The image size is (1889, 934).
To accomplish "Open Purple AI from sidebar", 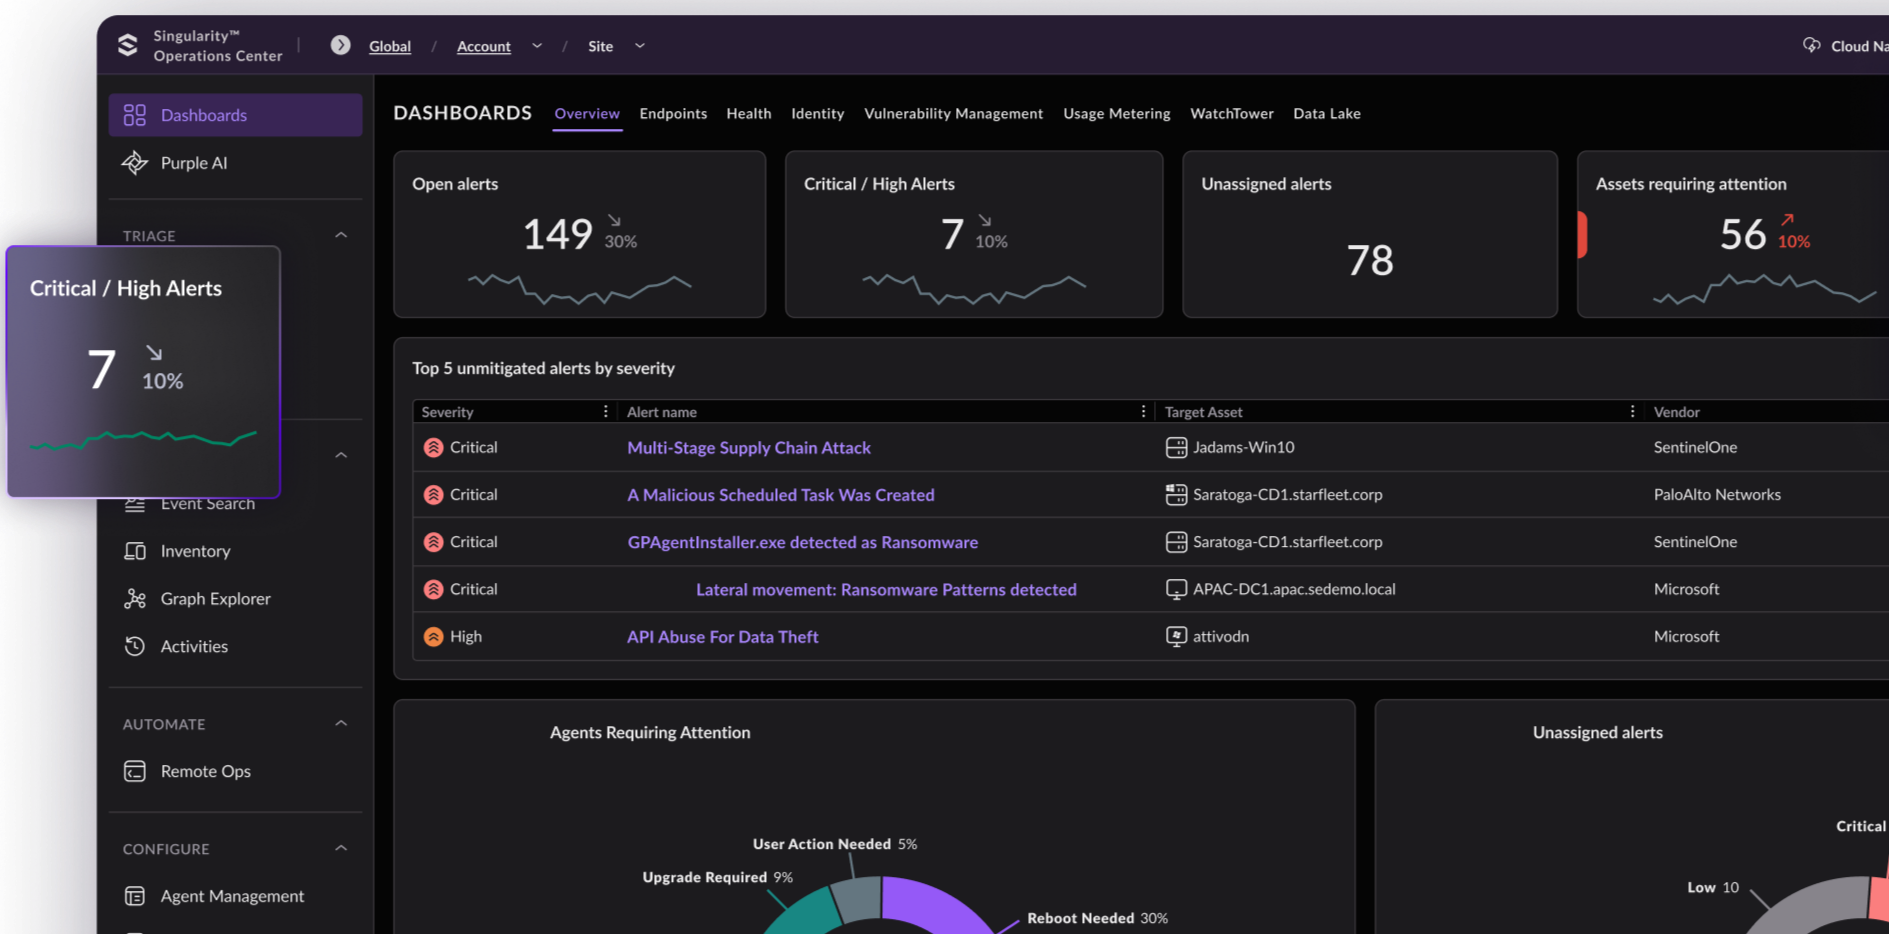I will (x=194, y=163).
